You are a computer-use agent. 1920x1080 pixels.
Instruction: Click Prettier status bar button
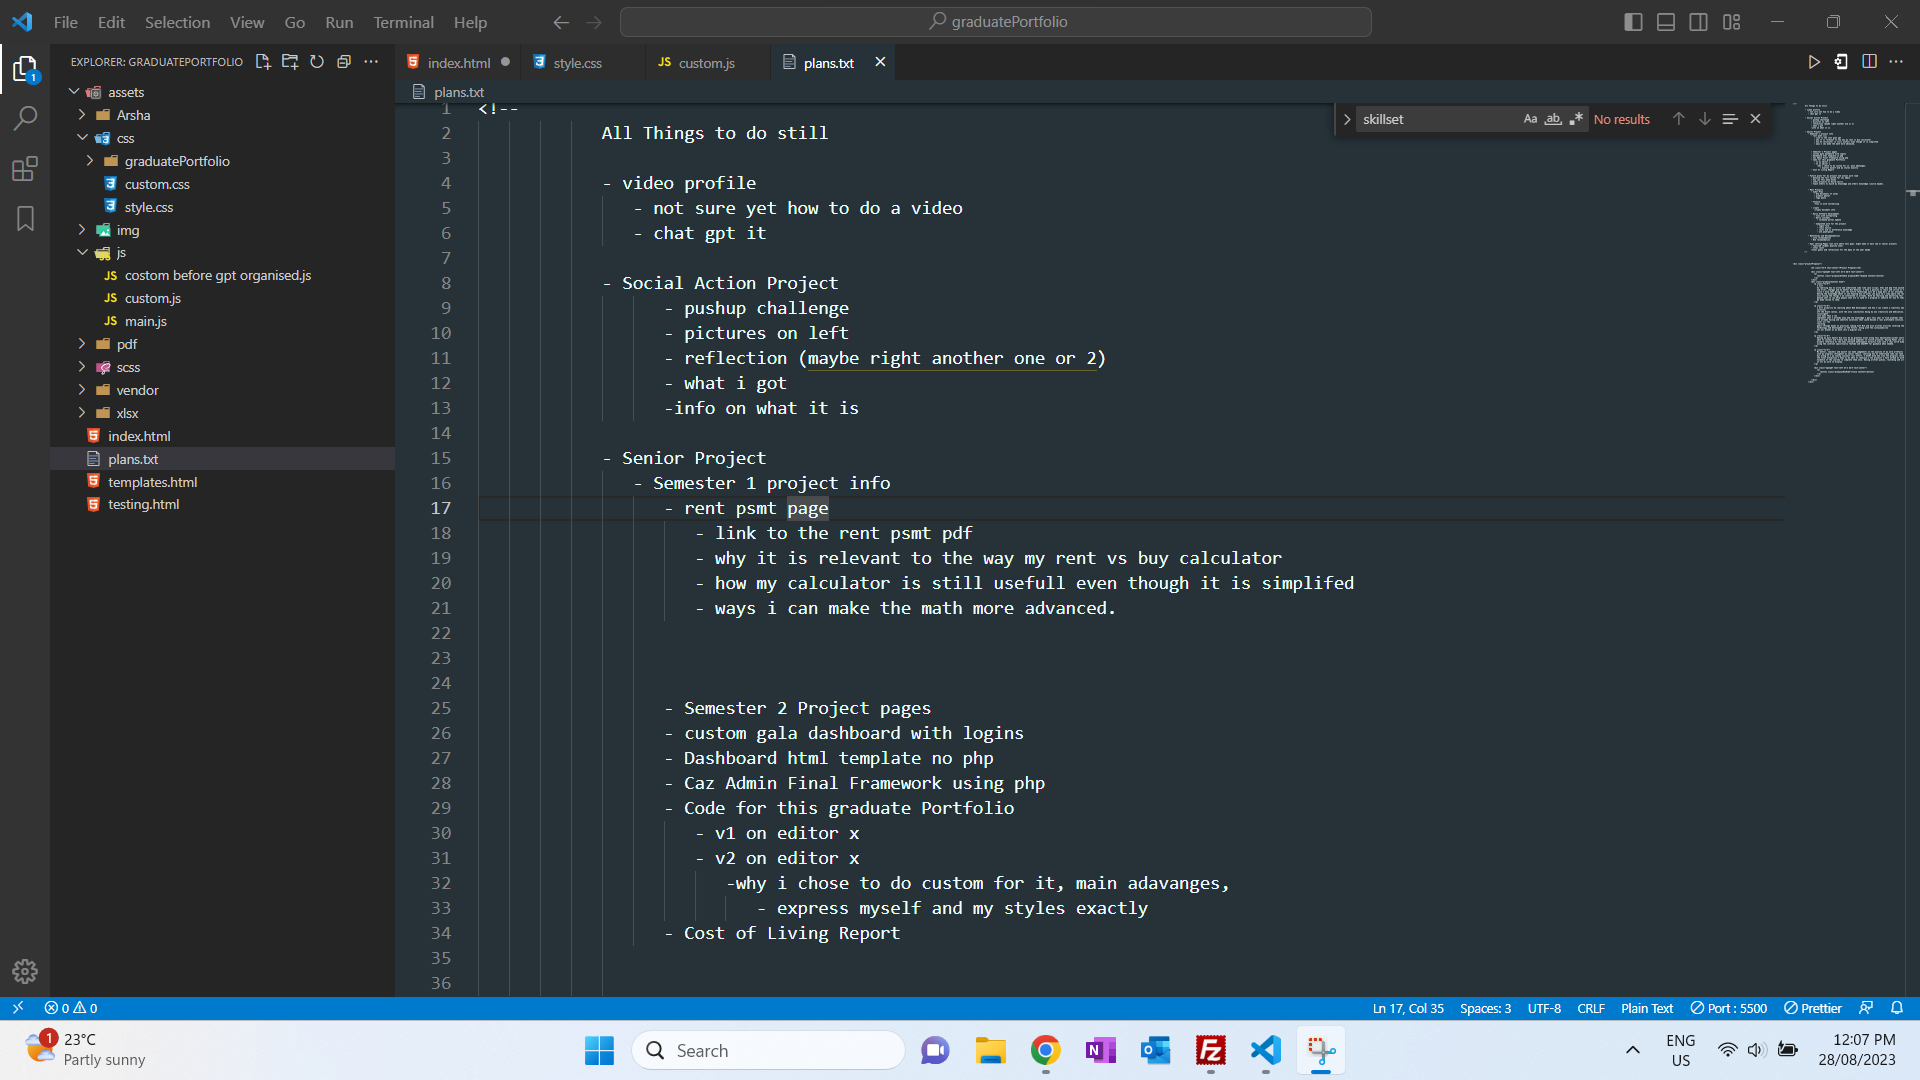[1813, 1008]
